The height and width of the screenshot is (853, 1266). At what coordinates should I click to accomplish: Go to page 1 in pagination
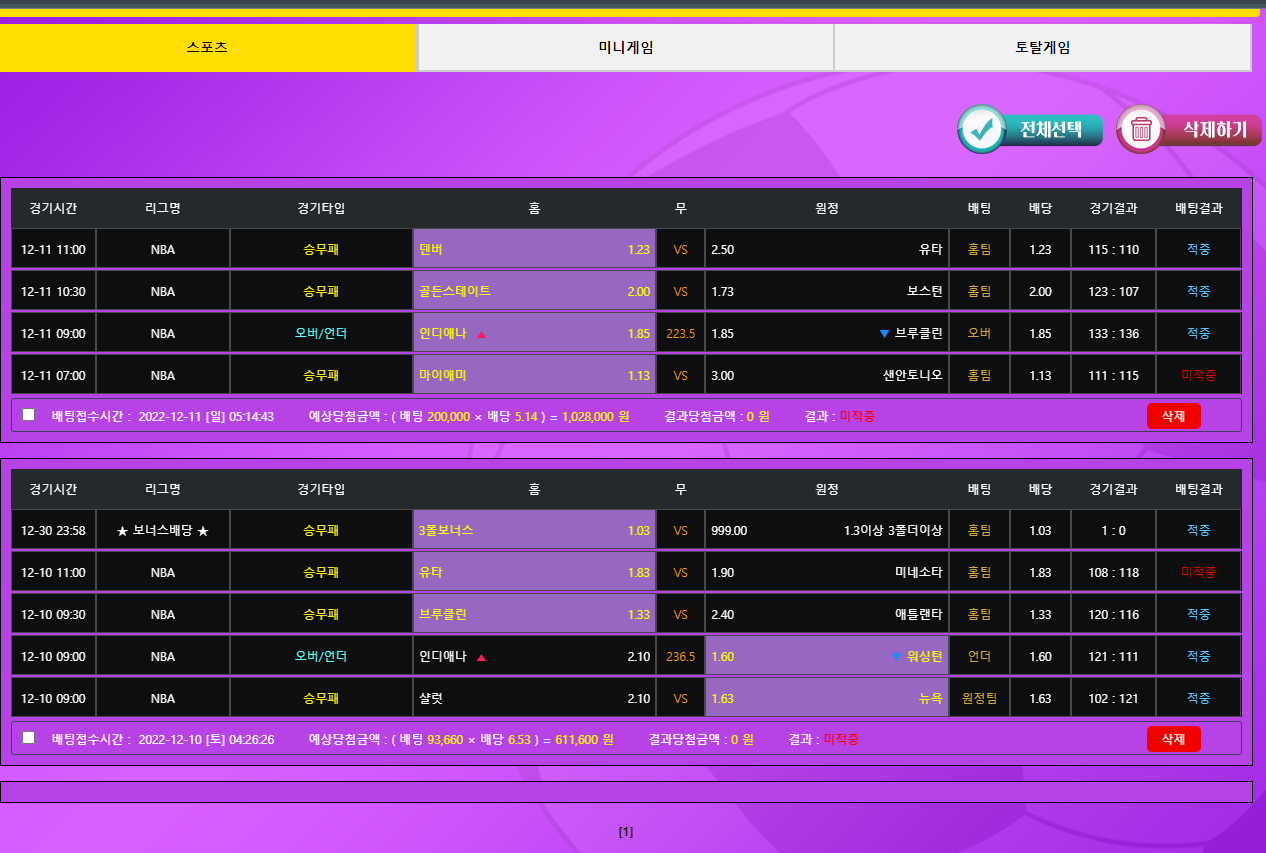[626, 832]
